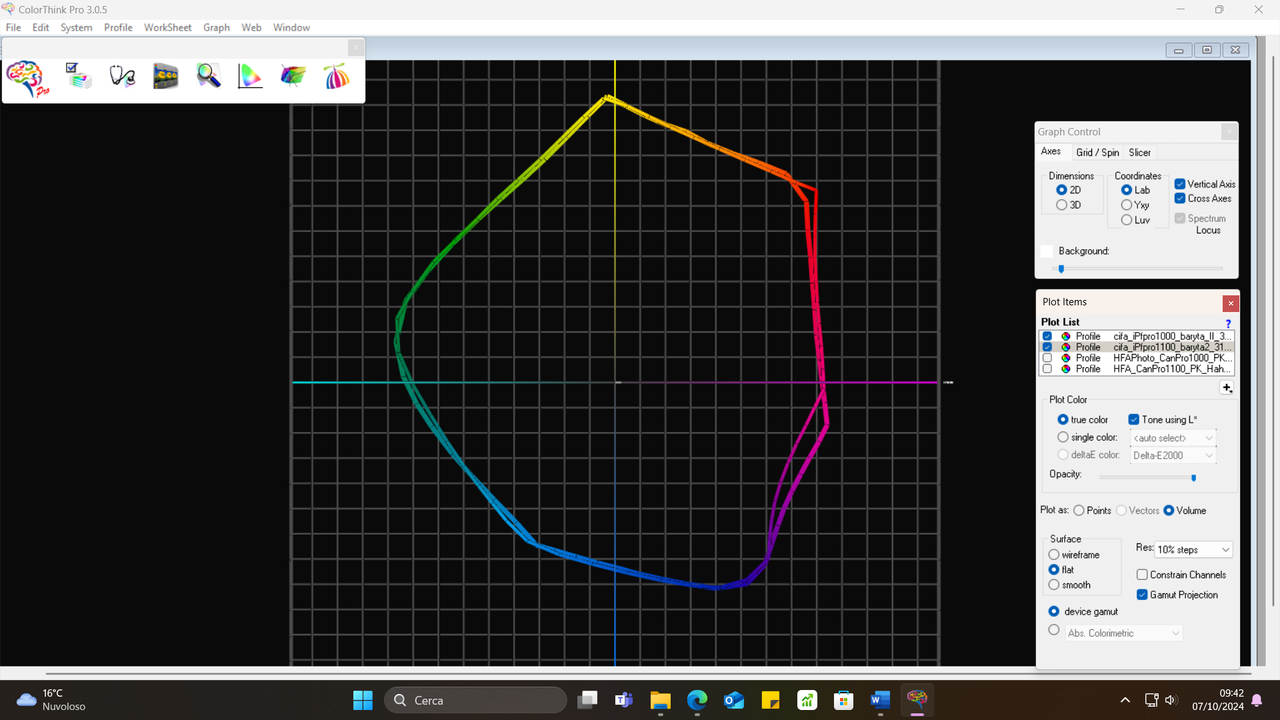The image size is (1280, 720).
Task: Open the Worksheet pinwheel-hat icon
Action: tap(336, 76)
